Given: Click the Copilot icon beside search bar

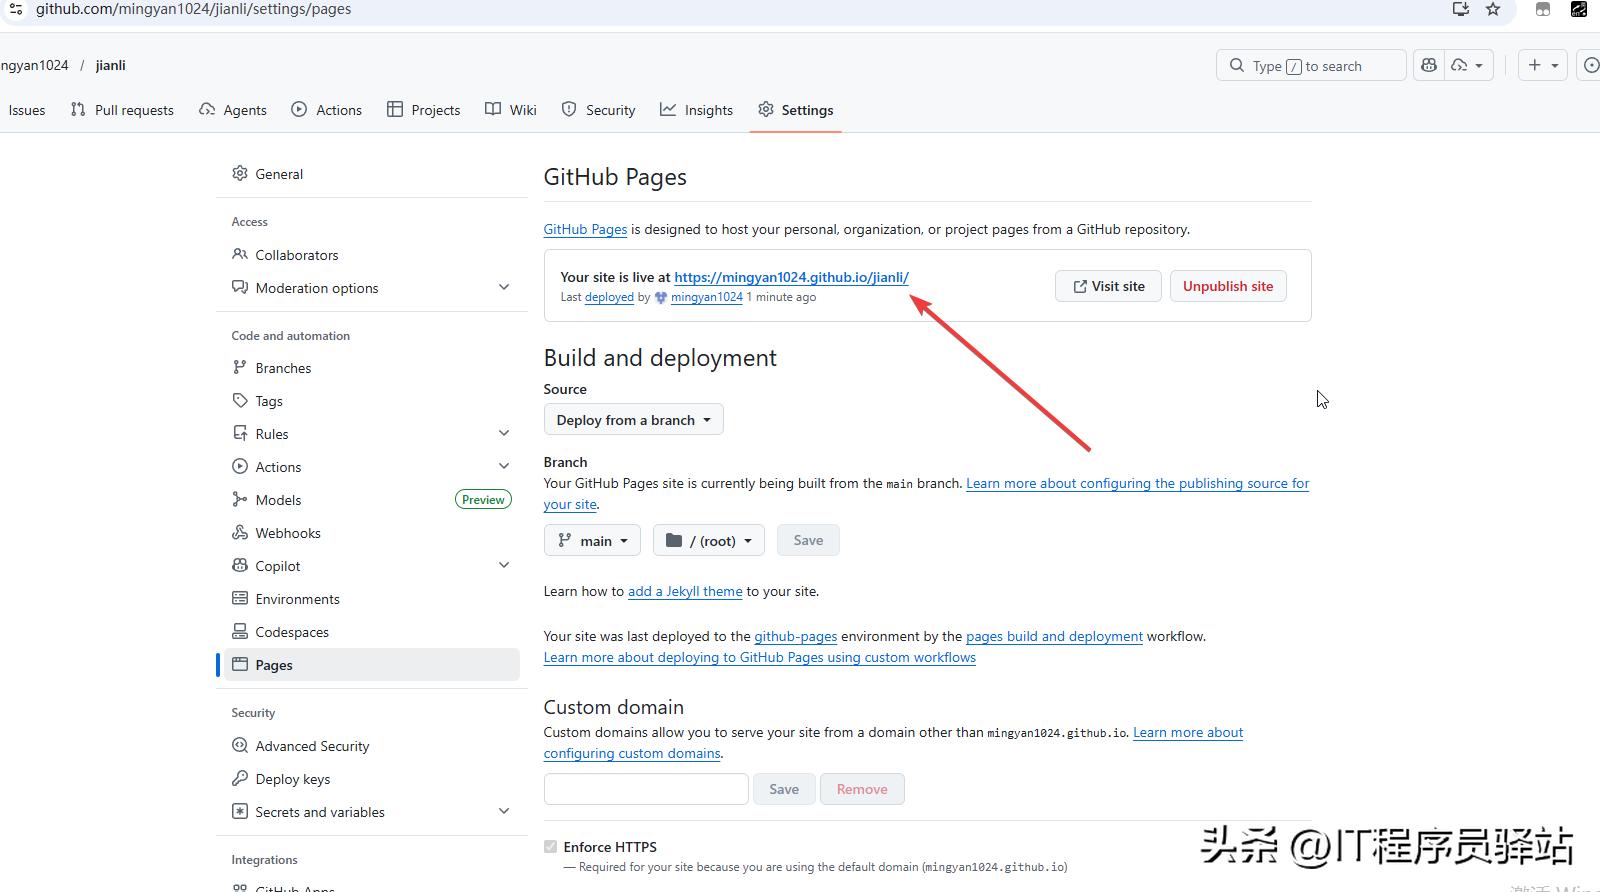Looking at the screenshot, I should pos(1428,65).
